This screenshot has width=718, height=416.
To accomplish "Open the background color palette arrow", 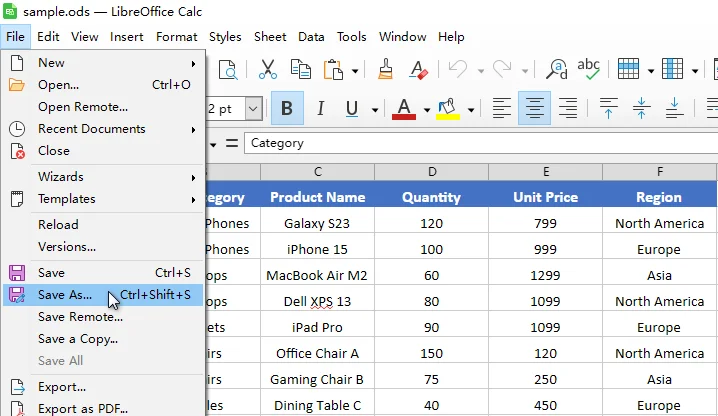I will coord(471,110).
